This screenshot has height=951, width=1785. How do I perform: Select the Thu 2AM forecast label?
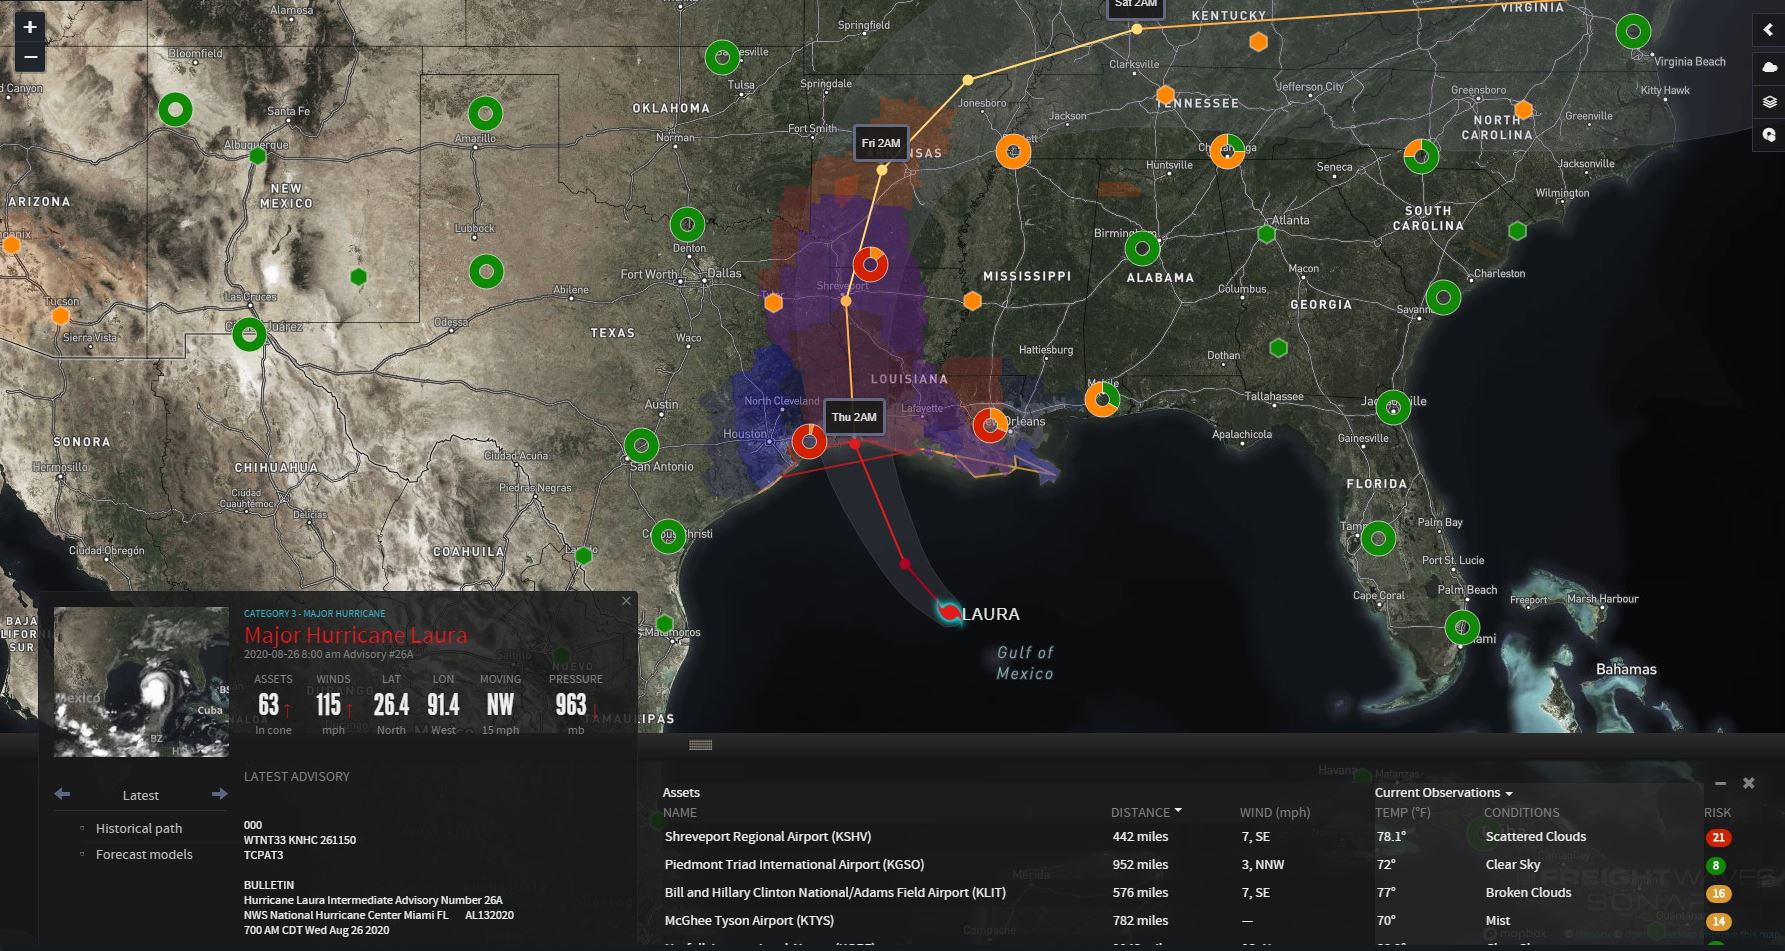pyautogui.click(x=854, y=417)
